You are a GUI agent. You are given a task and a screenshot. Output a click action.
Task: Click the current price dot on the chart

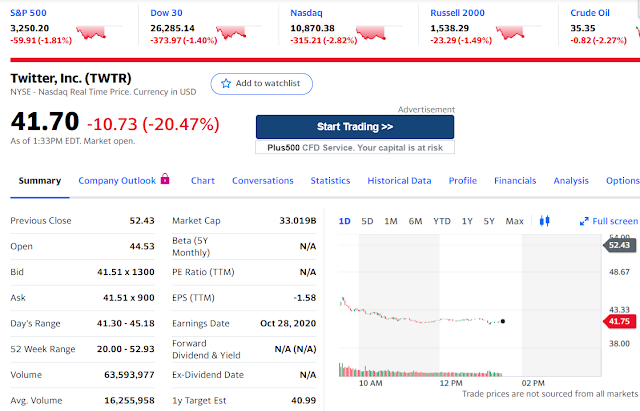click(x=503, y=321)
